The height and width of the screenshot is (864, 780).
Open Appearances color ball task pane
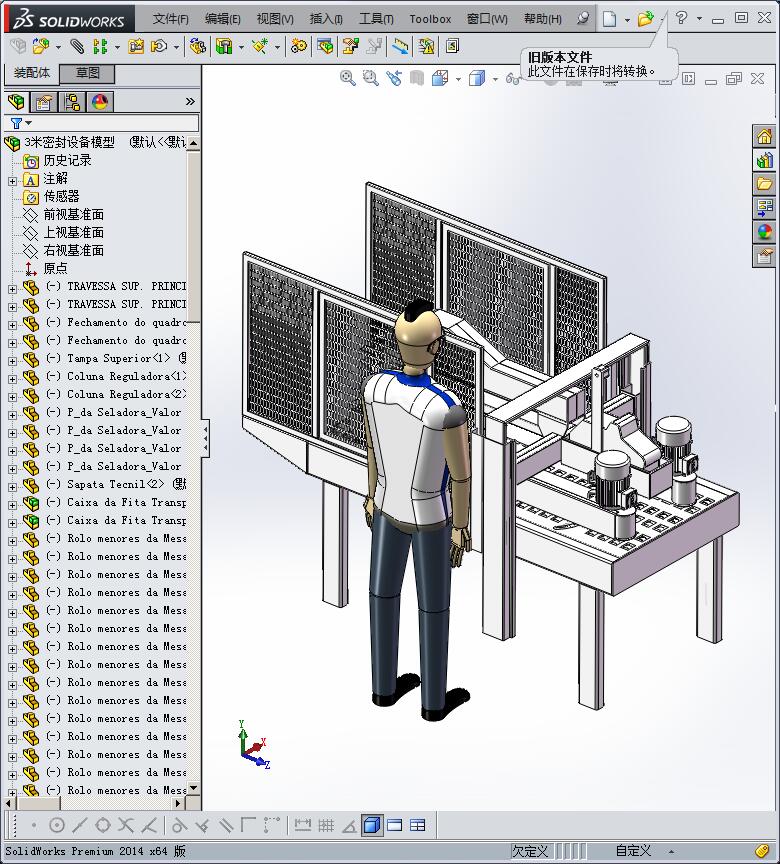coord(764,232)
